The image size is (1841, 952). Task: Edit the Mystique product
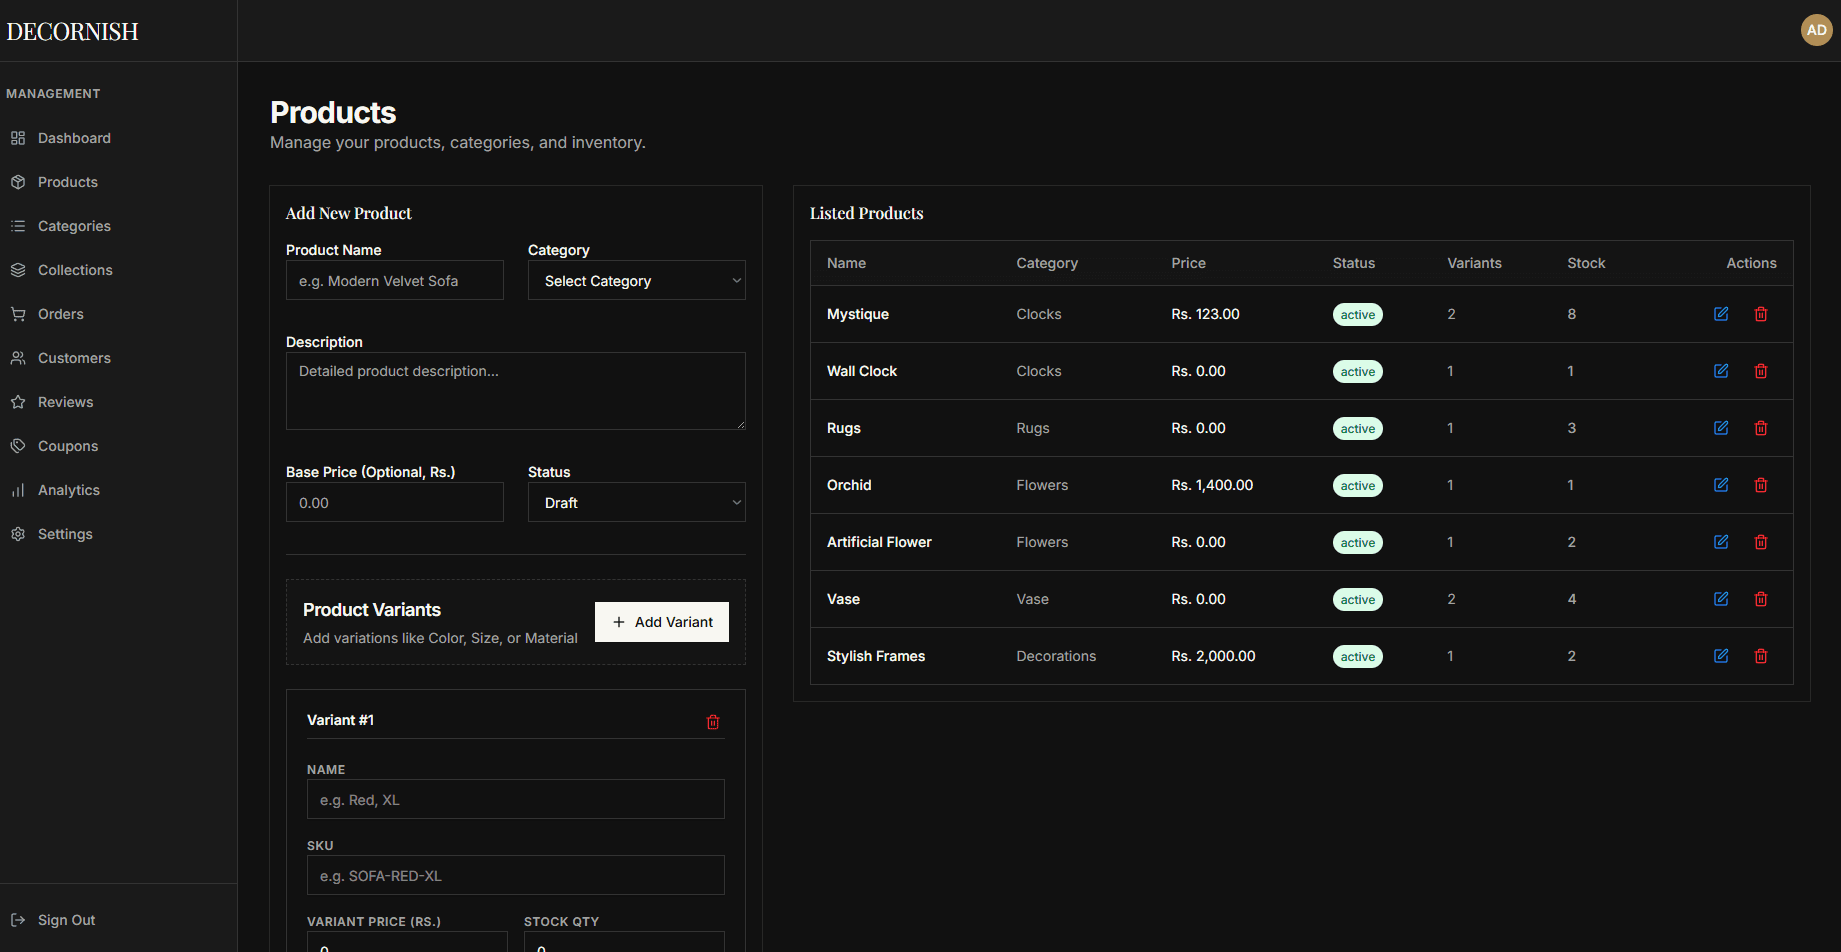(x=1721, y=314)
